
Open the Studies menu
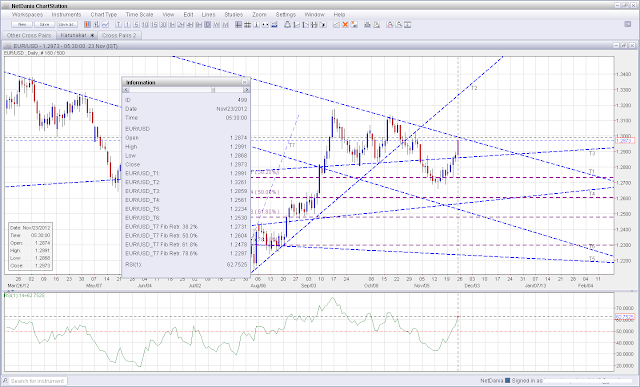click(233, 14)
